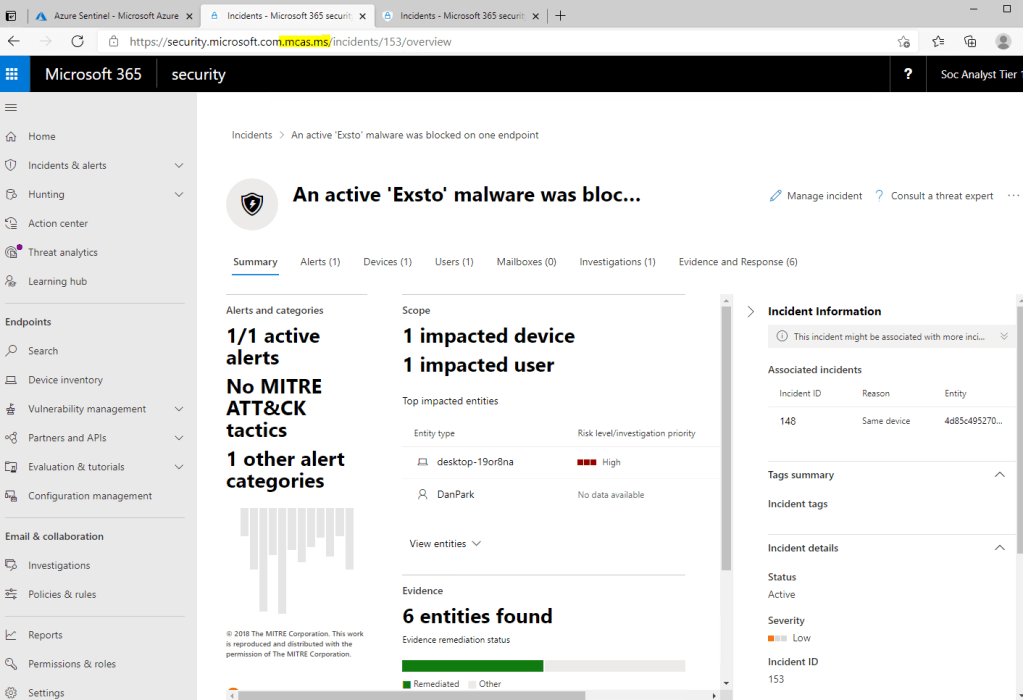Open Device inventory from sidebar
The height and width of the screenshot is (700, 1023).
[65, 380]
